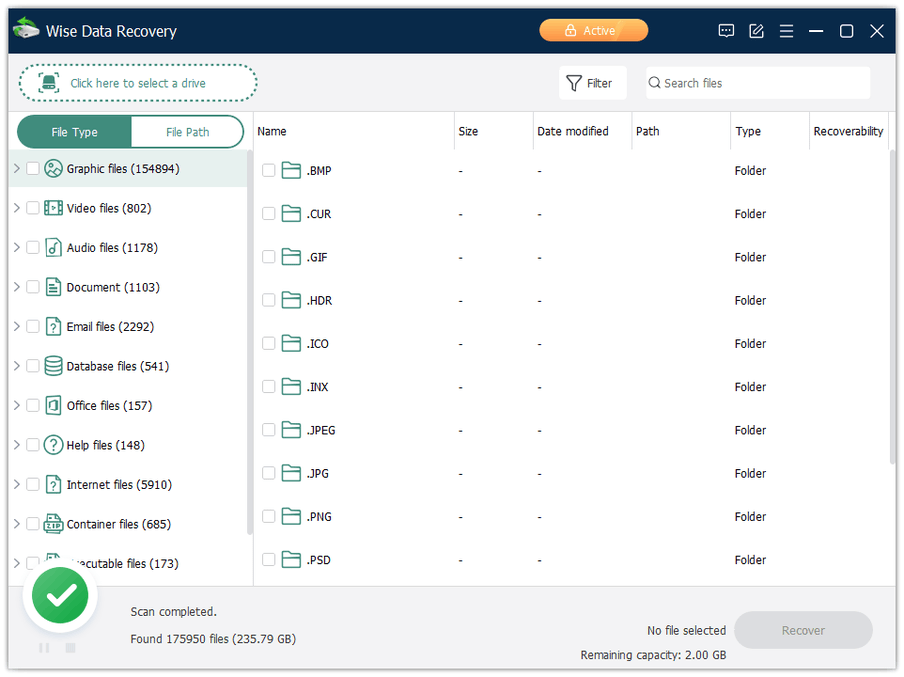Click the Recover button
Screen dimensions: 904x677
point(803,630)
